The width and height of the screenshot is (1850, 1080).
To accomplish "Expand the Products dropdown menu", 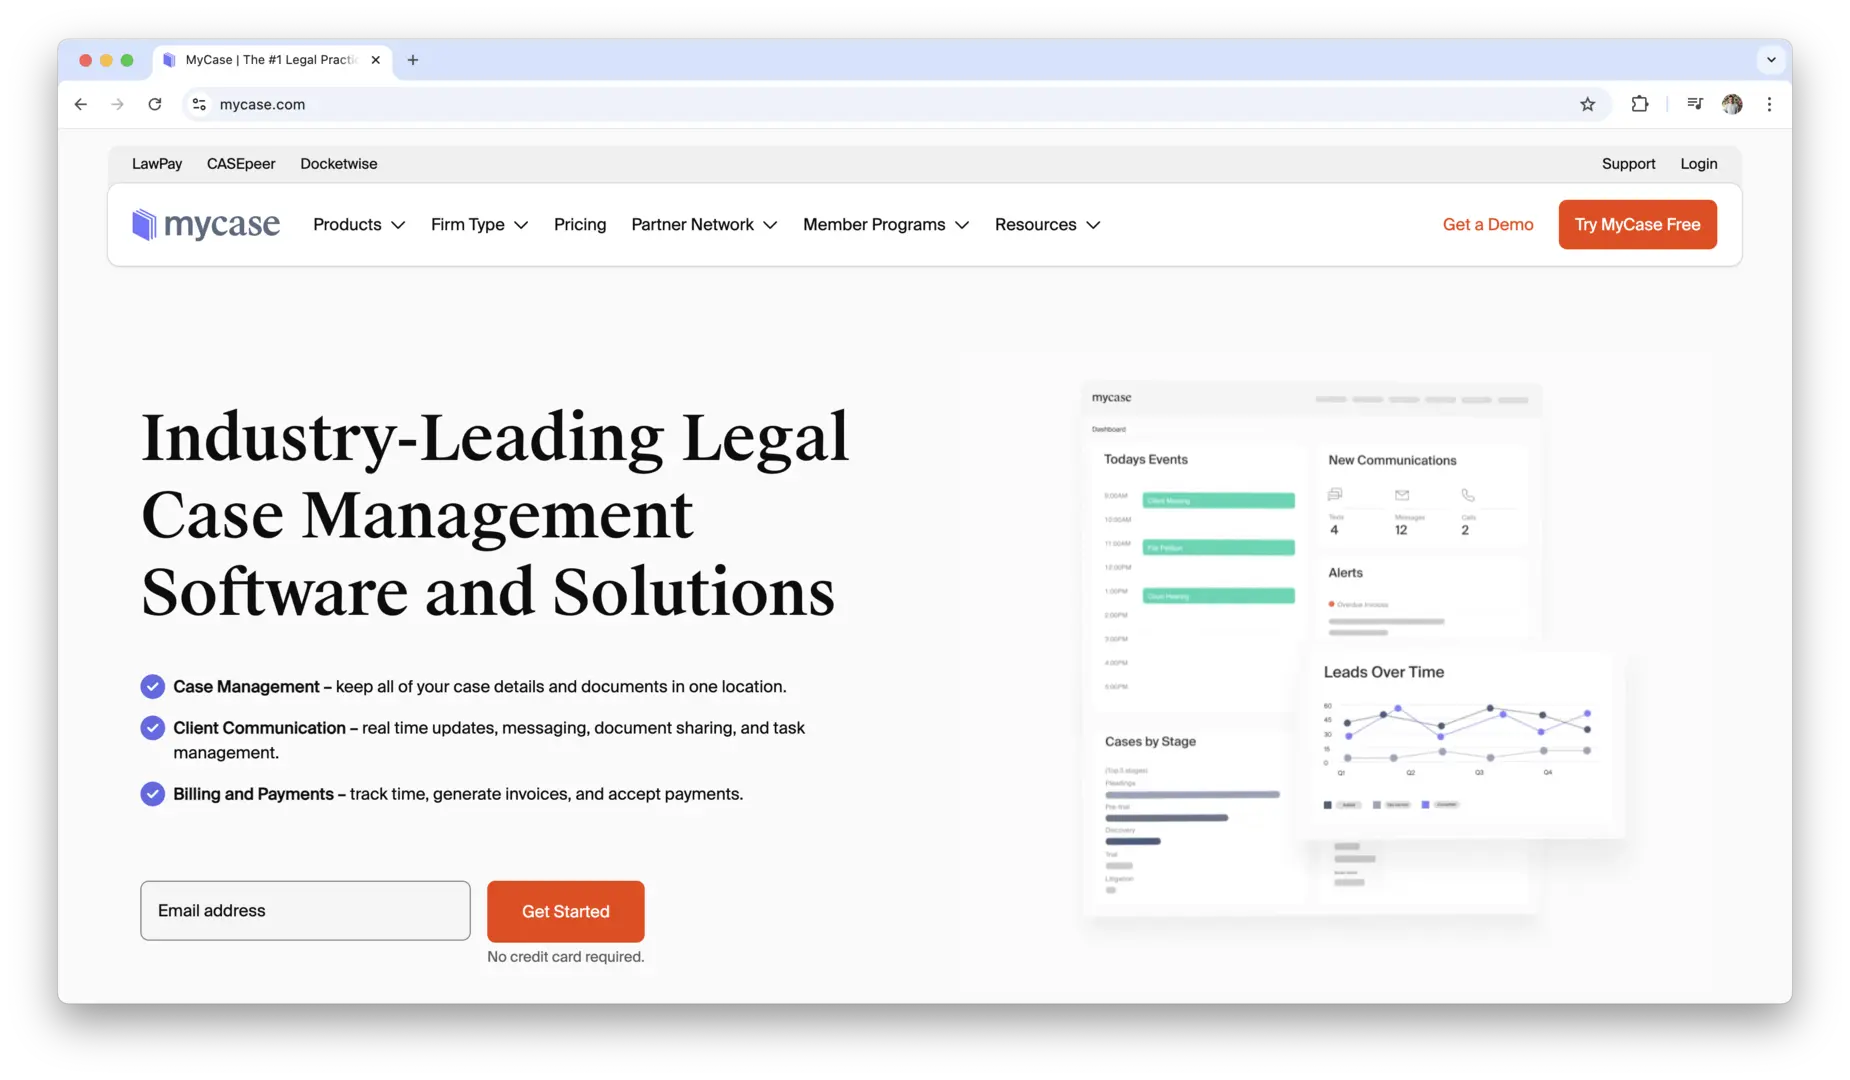I will 359,225.
